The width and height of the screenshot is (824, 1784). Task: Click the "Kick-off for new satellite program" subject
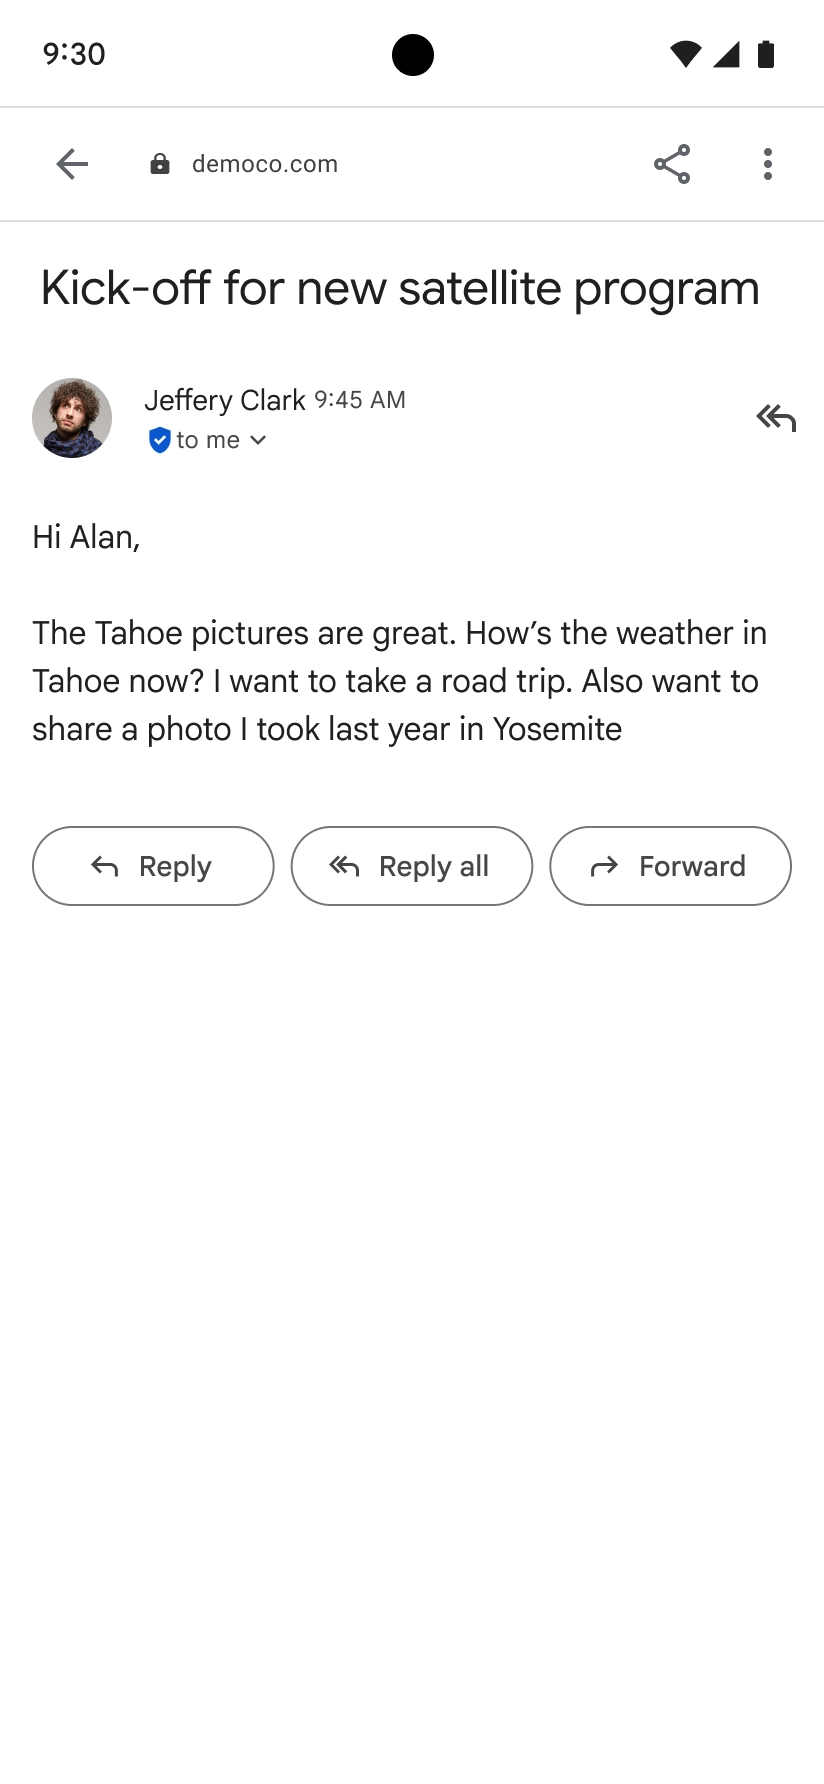point(400,289)
